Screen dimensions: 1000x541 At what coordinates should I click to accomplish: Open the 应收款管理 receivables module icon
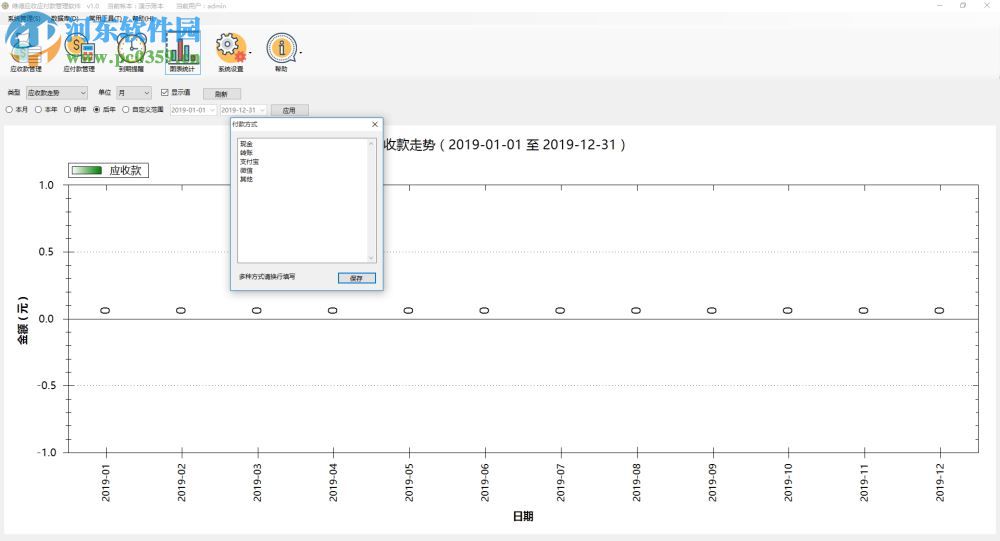point(26,50)
